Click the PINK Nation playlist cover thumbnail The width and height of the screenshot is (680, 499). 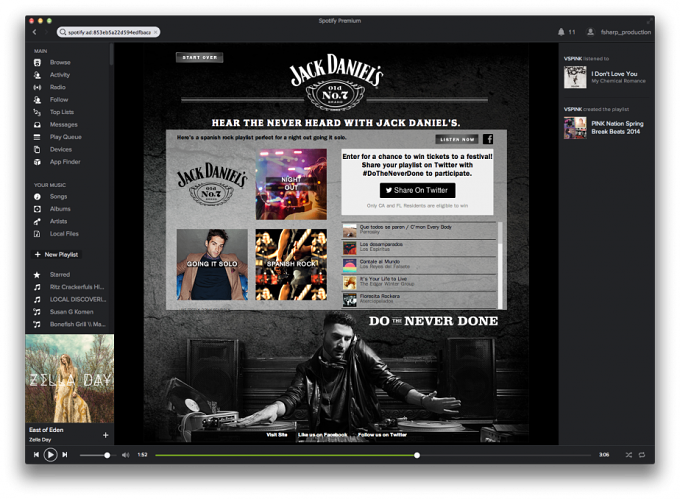[575, 127]
